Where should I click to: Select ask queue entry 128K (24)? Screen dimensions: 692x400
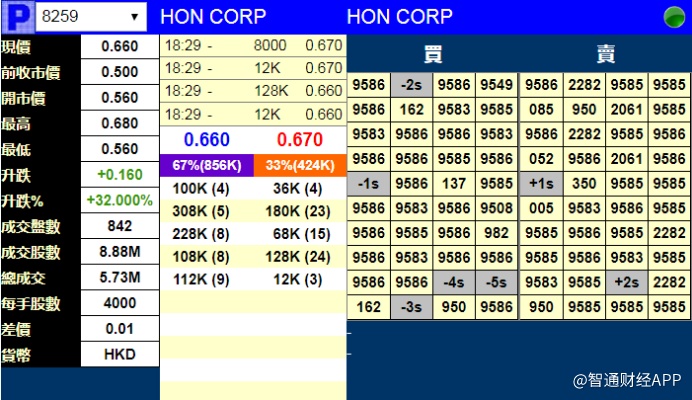click(297, 257)
